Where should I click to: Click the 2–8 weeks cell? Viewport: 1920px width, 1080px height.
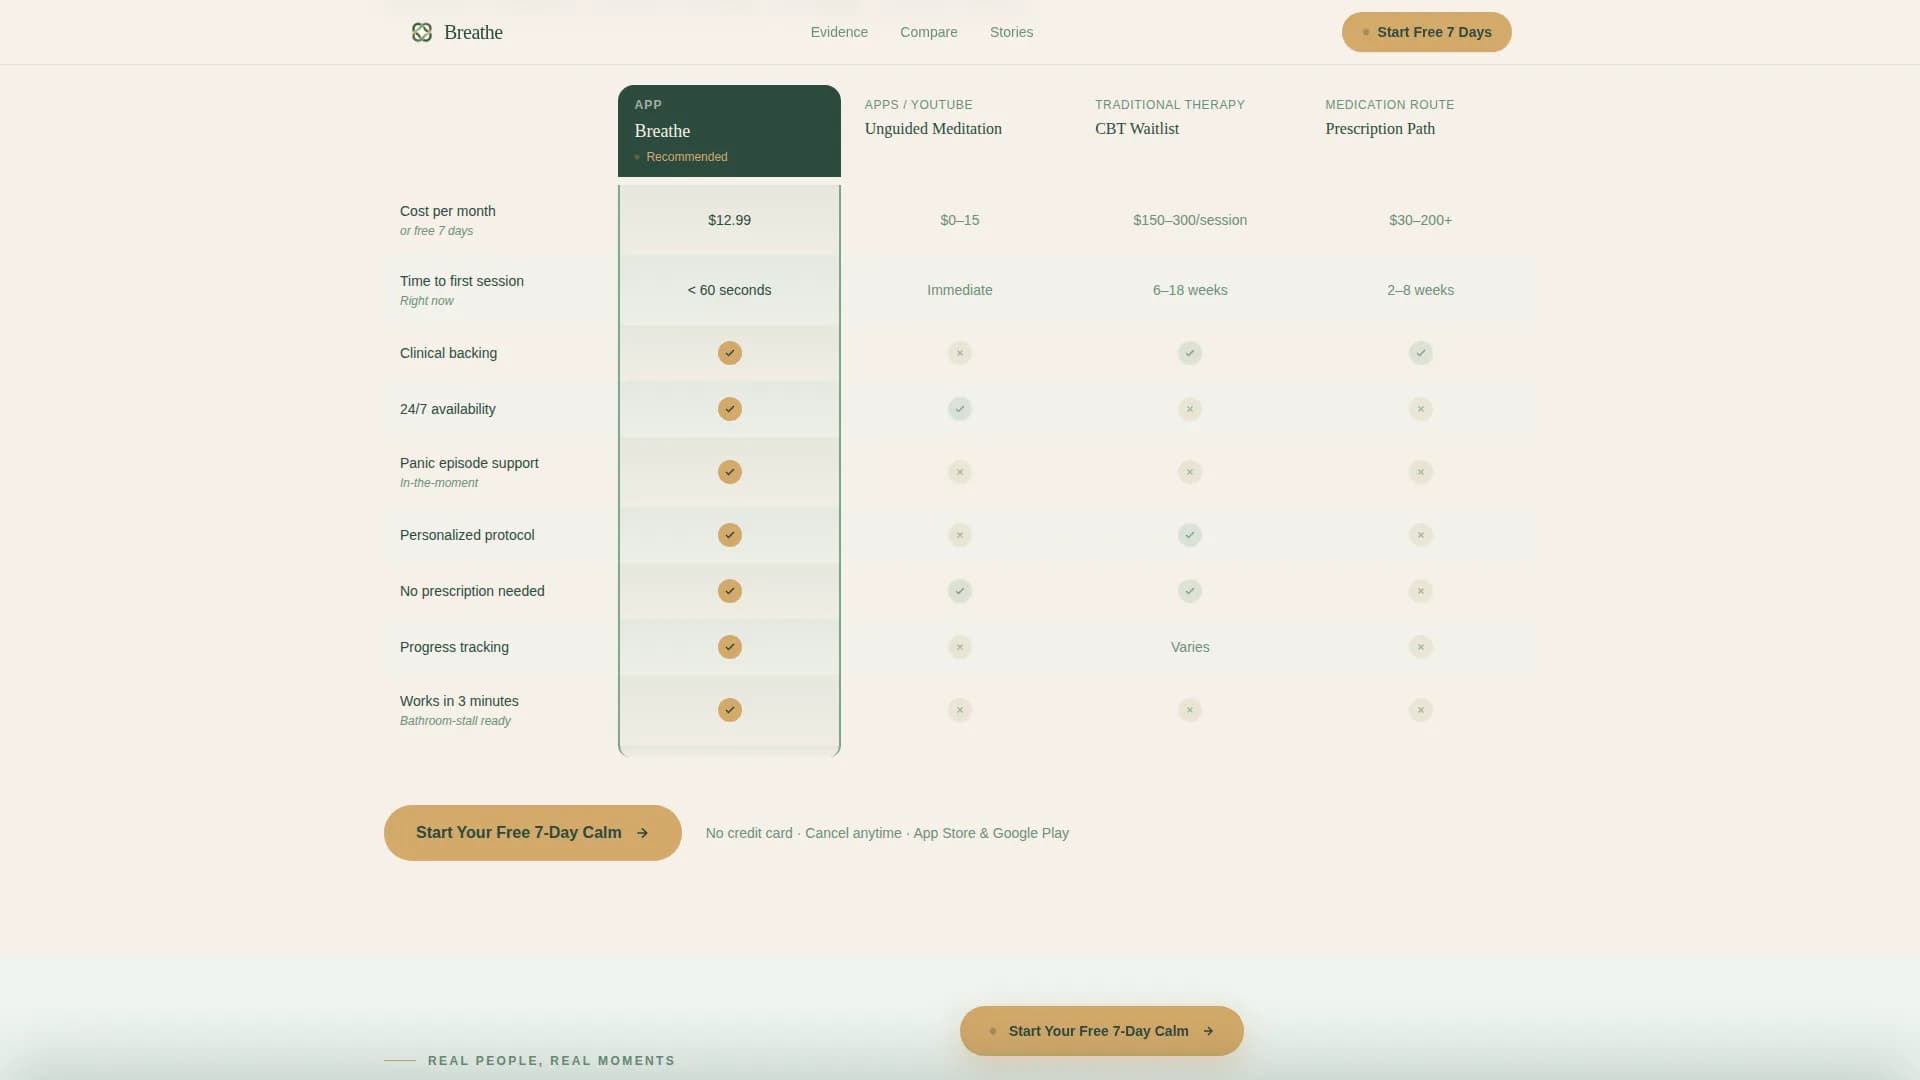1420,290
